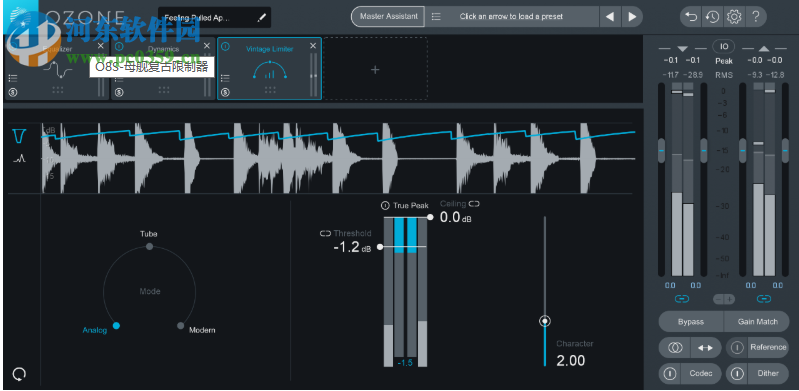This screenshot has width=799, height=391.
Task: Click the Bypass button
Action: [x=691, y=322]
